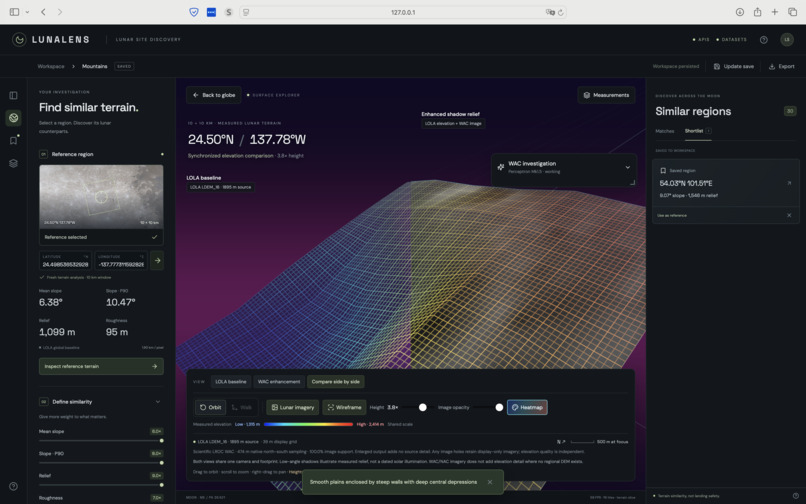Click Use as reference link
806x504 pixels.
coord(672,215)
